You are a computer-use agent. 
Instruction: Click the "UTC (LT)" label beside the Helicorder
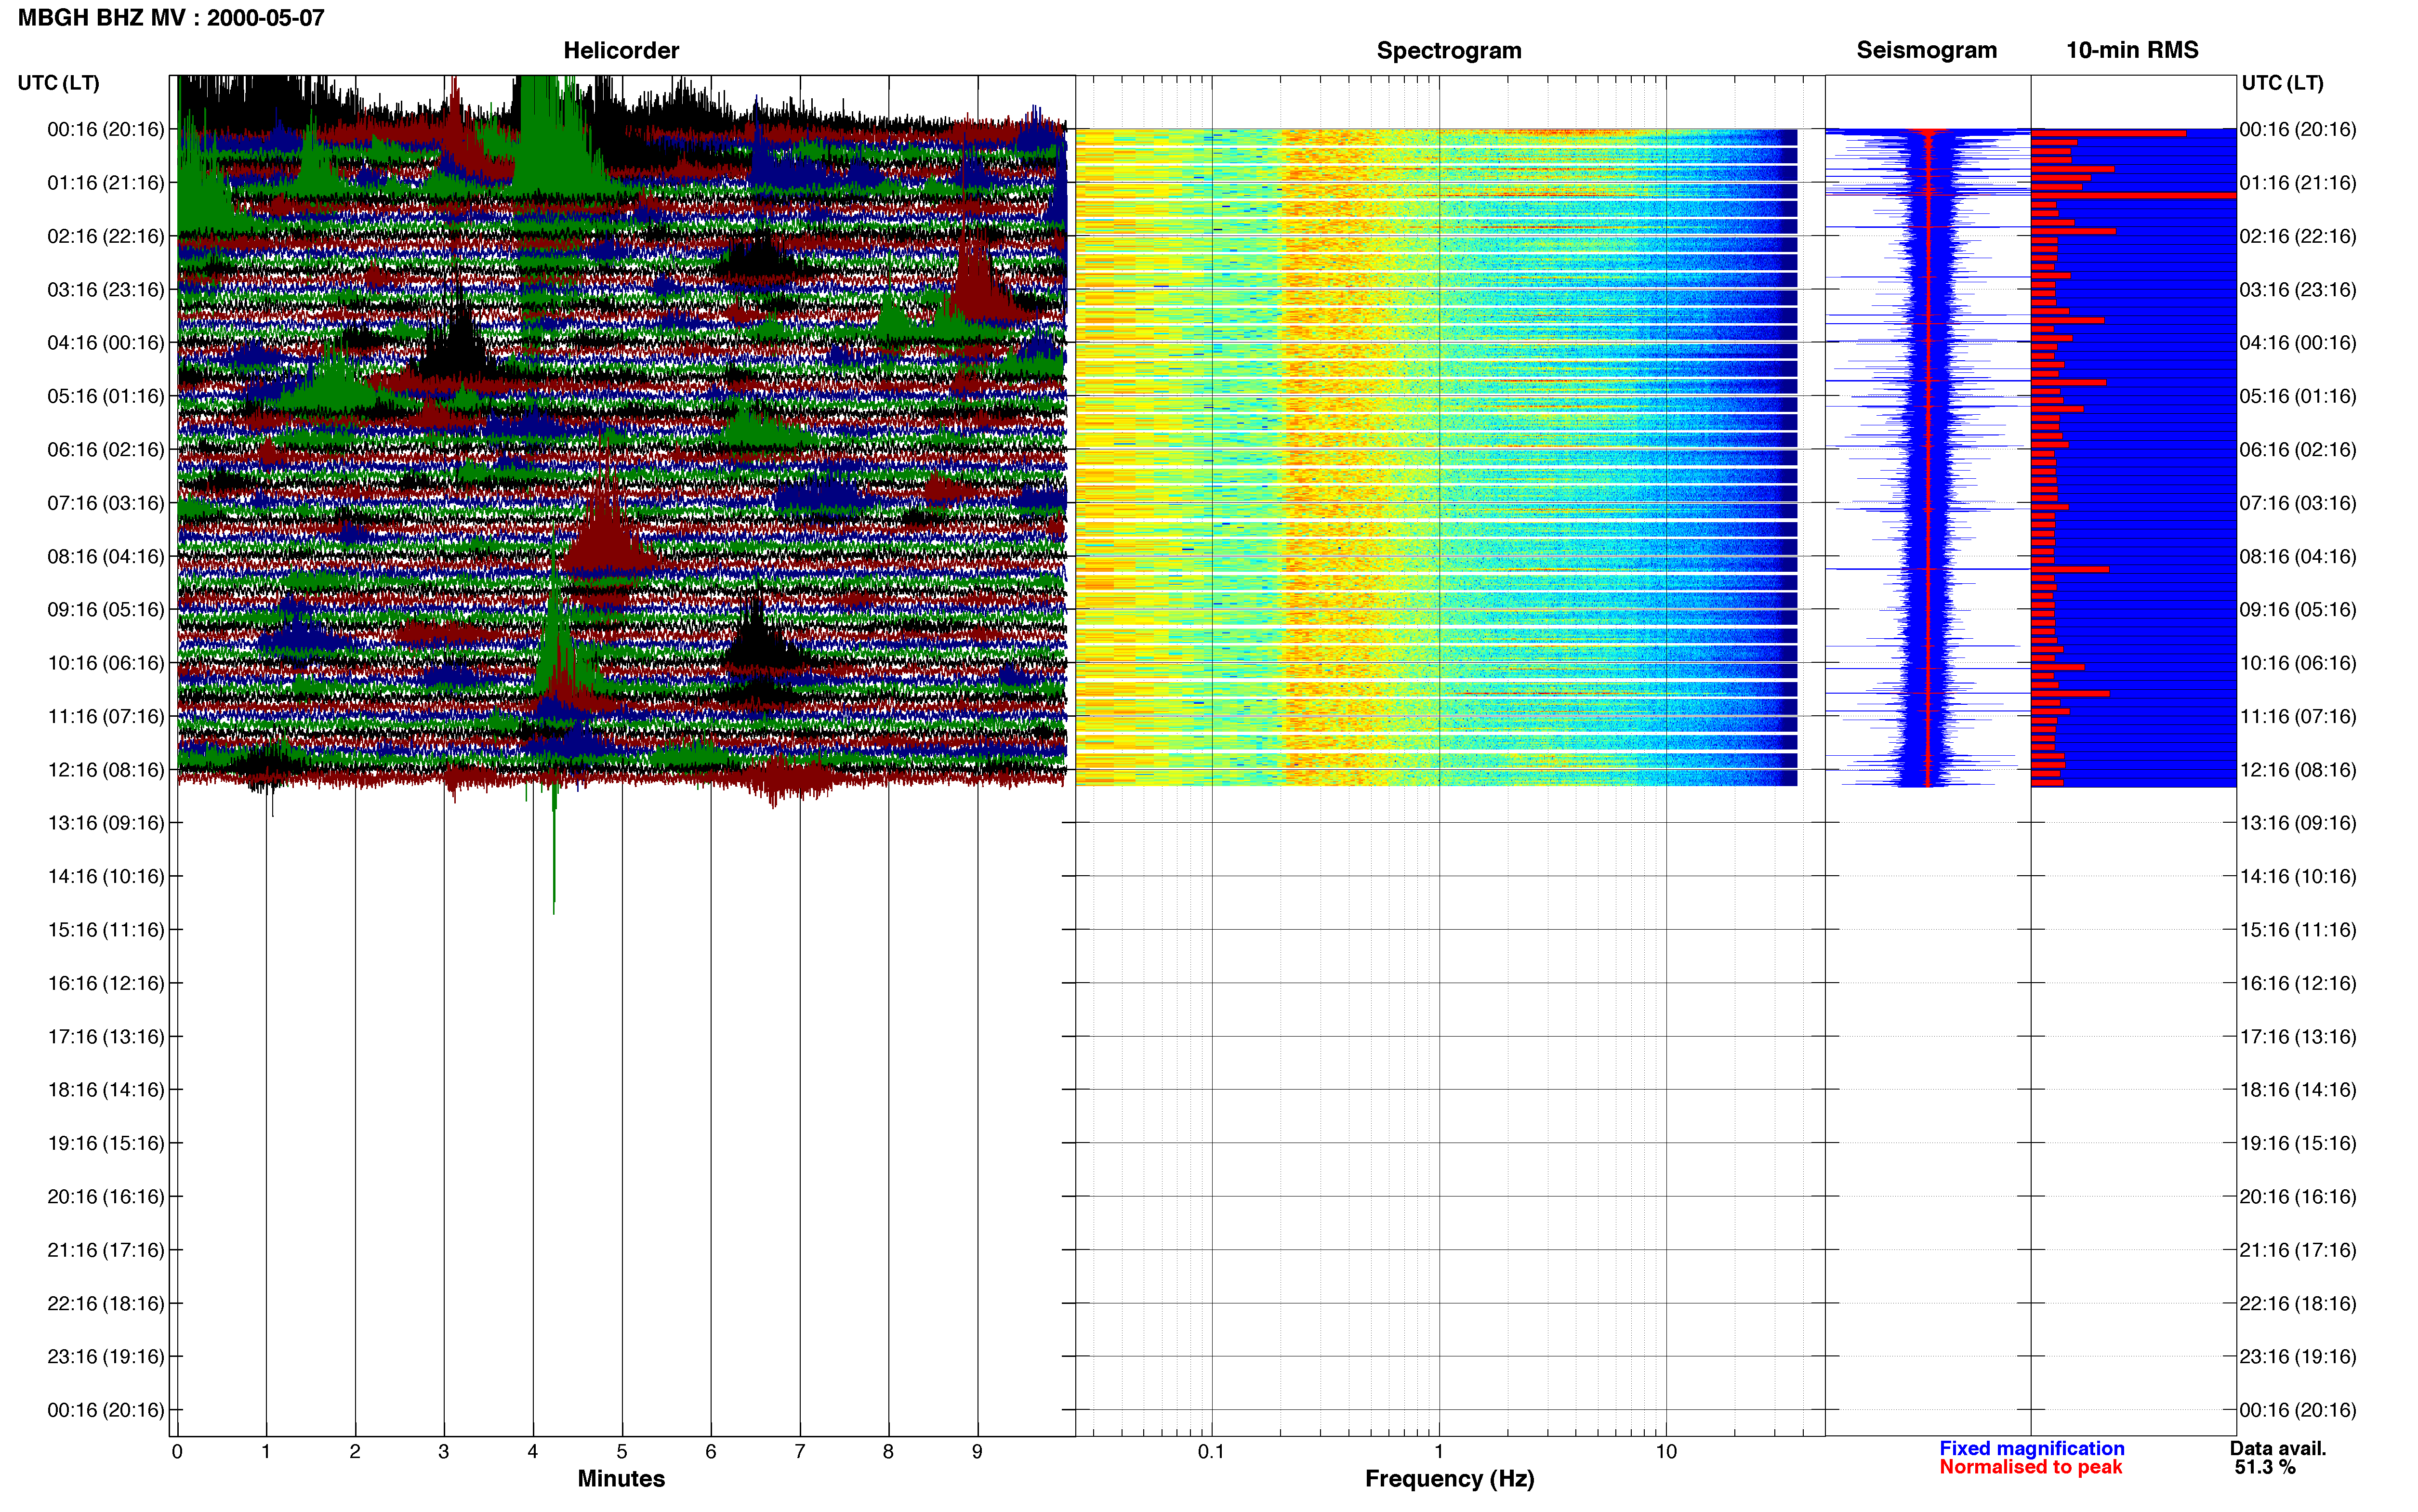58,83
